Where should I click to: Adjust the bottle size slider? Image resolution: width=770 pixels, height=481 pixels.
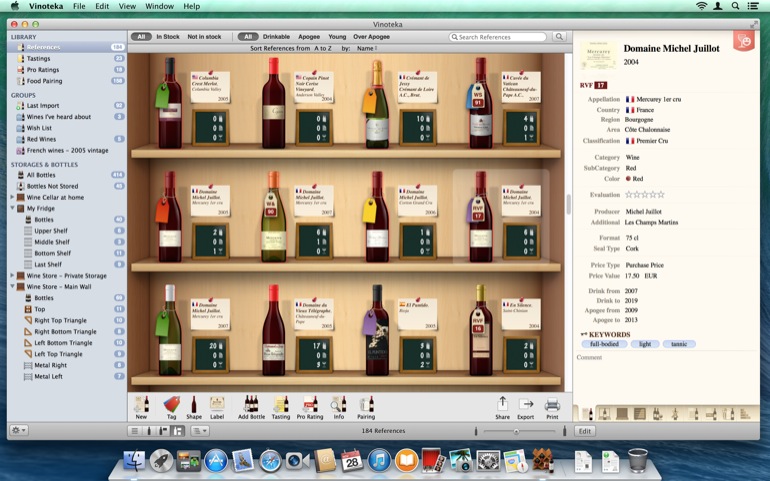click(516, 431)
